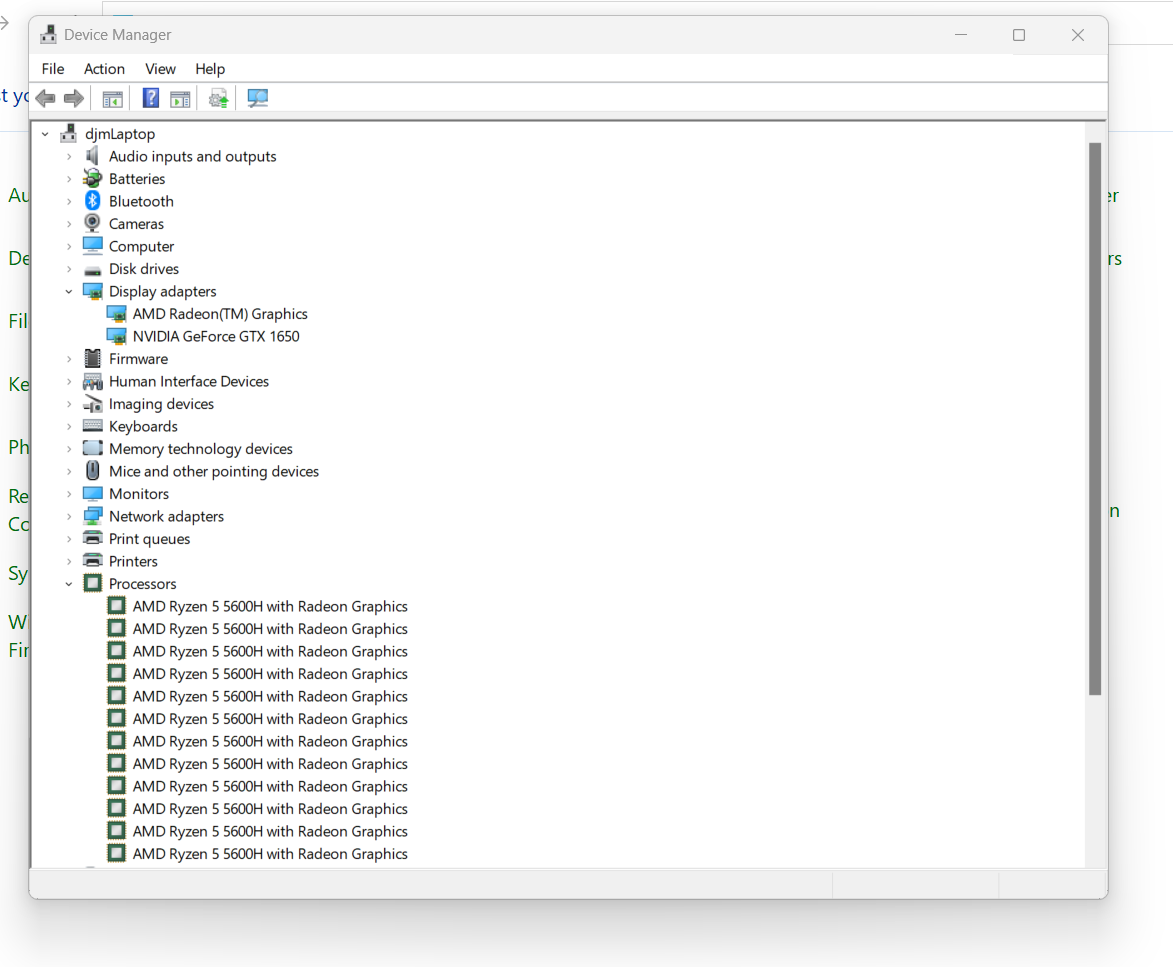Collapse the Processors category
The image size is (1173, 967).
69,584
